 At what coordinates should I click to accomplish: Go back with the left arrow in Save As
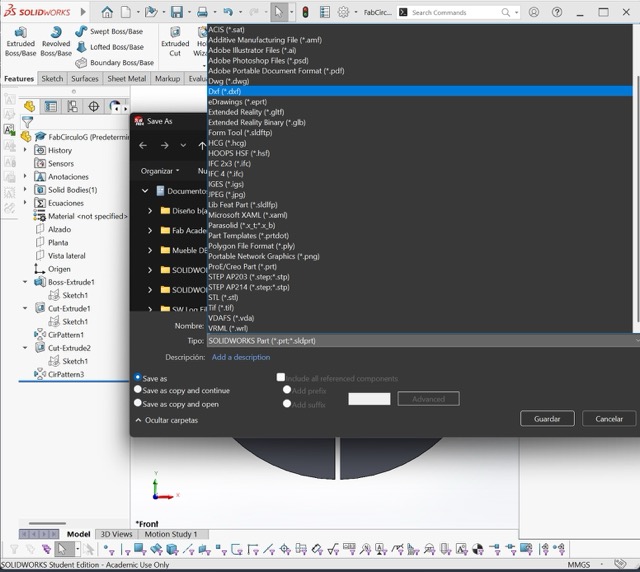point(143,145)
